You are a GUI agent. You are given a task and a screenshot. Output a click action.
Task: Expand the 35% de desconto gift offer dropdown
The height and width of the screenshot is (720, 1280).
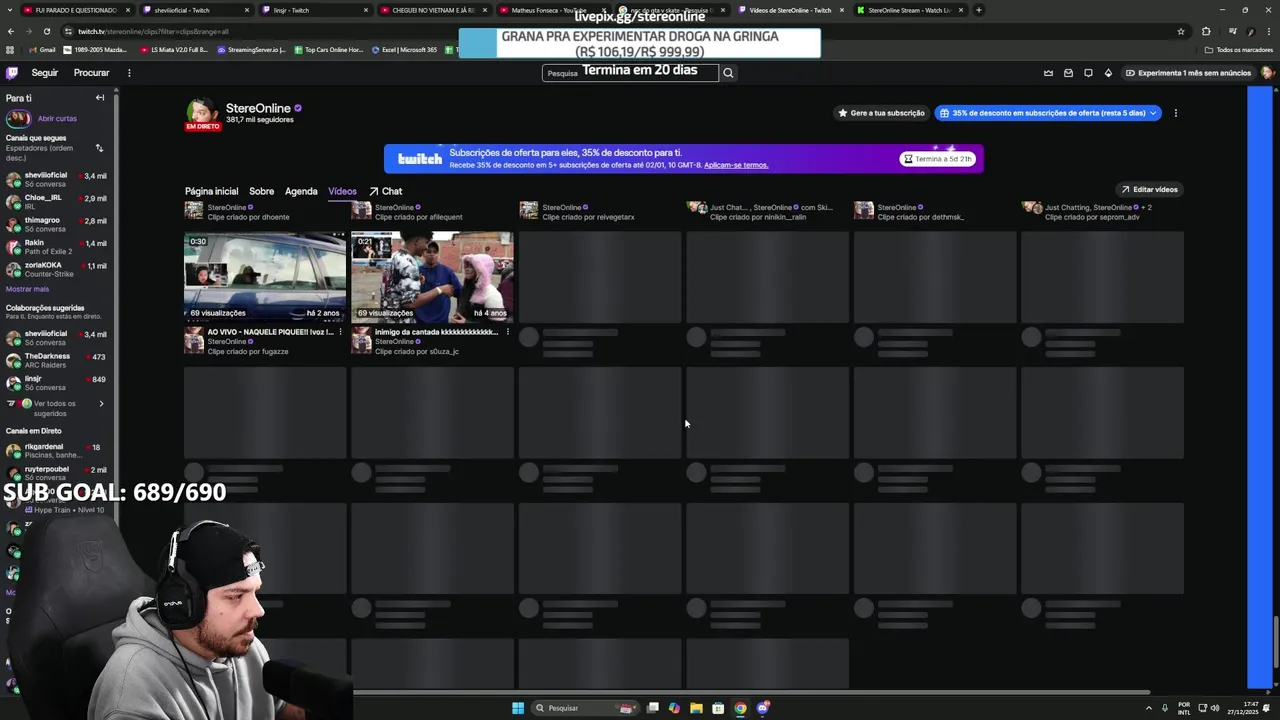(1152, 113)
